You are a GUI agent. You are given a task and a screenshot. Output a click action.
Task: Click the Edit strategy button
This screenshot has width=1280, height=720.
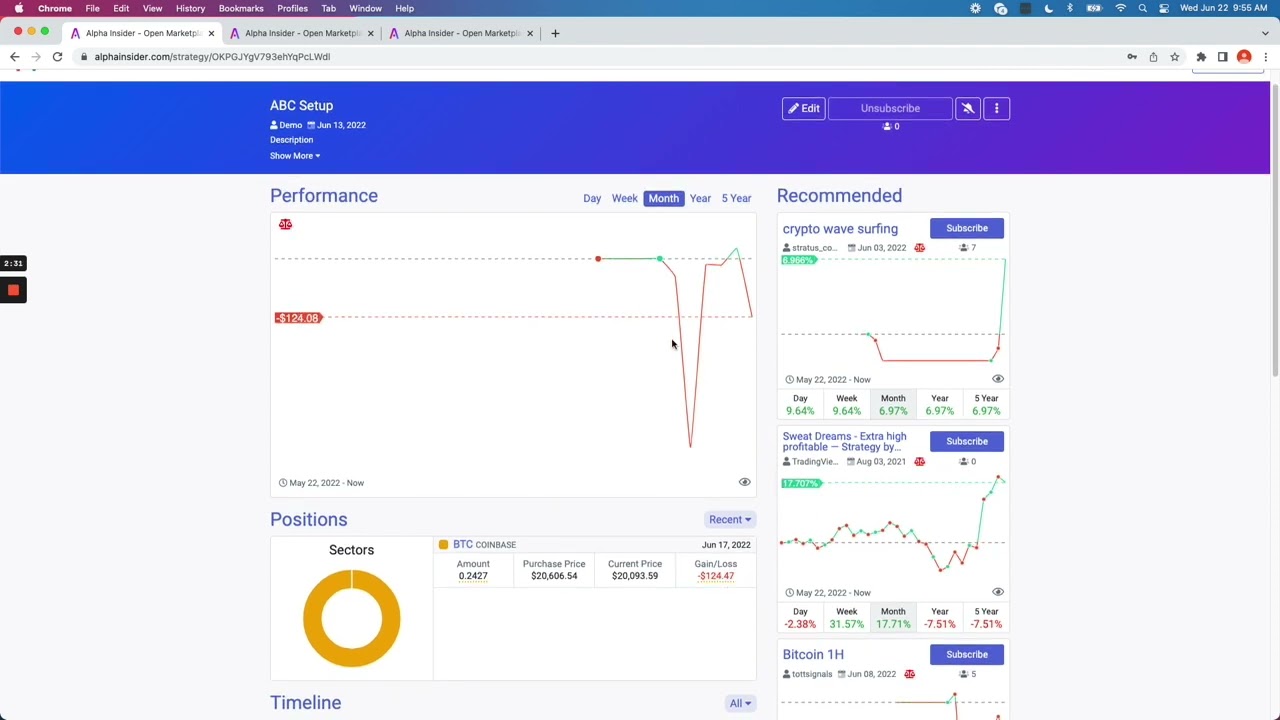(803, 108)
